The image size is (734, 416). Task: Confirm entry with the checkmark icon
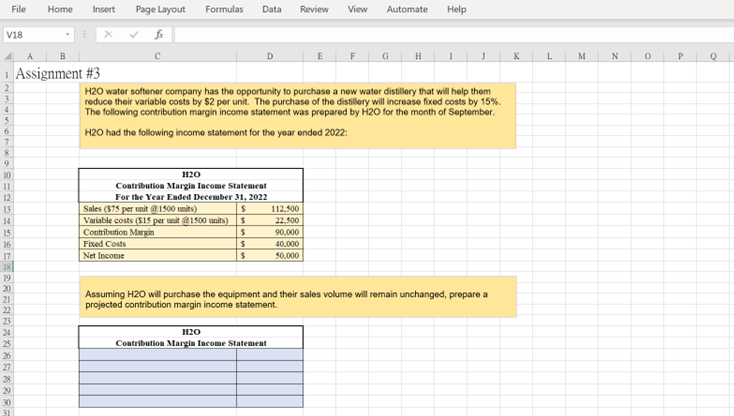(x=134, y=34)
